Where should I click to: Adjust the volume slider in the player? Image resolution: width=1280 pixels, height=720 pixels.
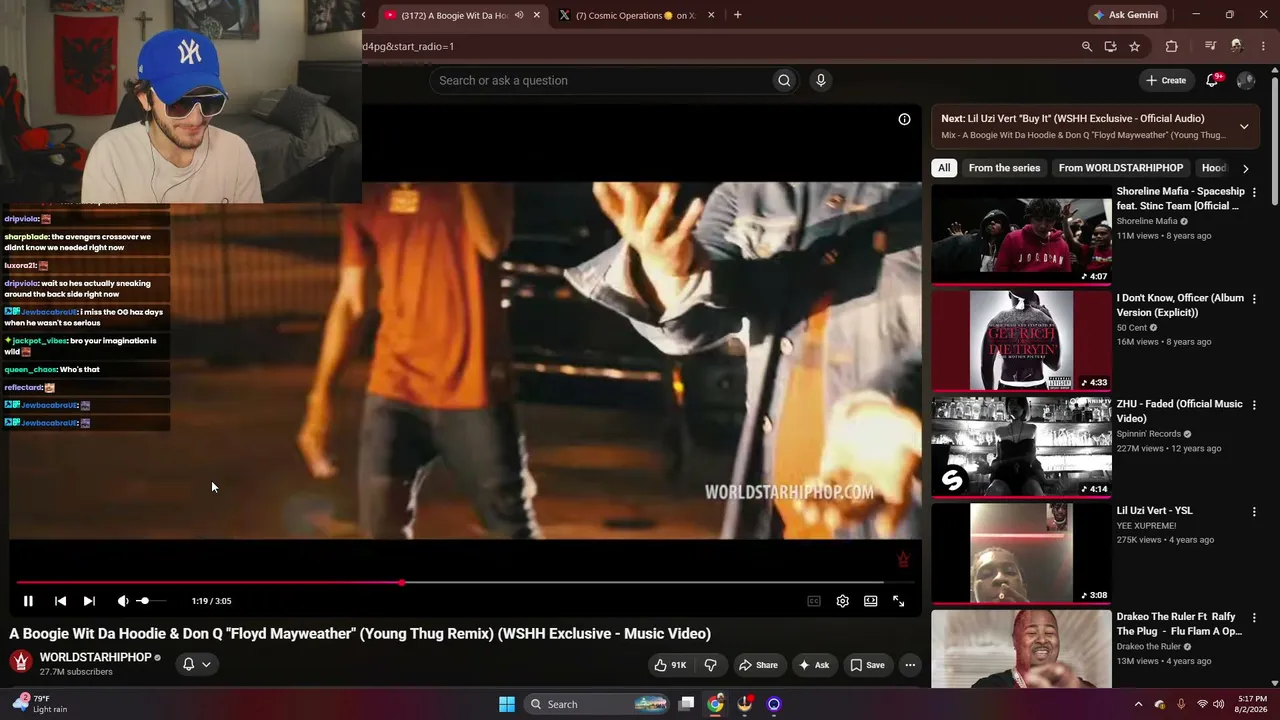[150, 601]
